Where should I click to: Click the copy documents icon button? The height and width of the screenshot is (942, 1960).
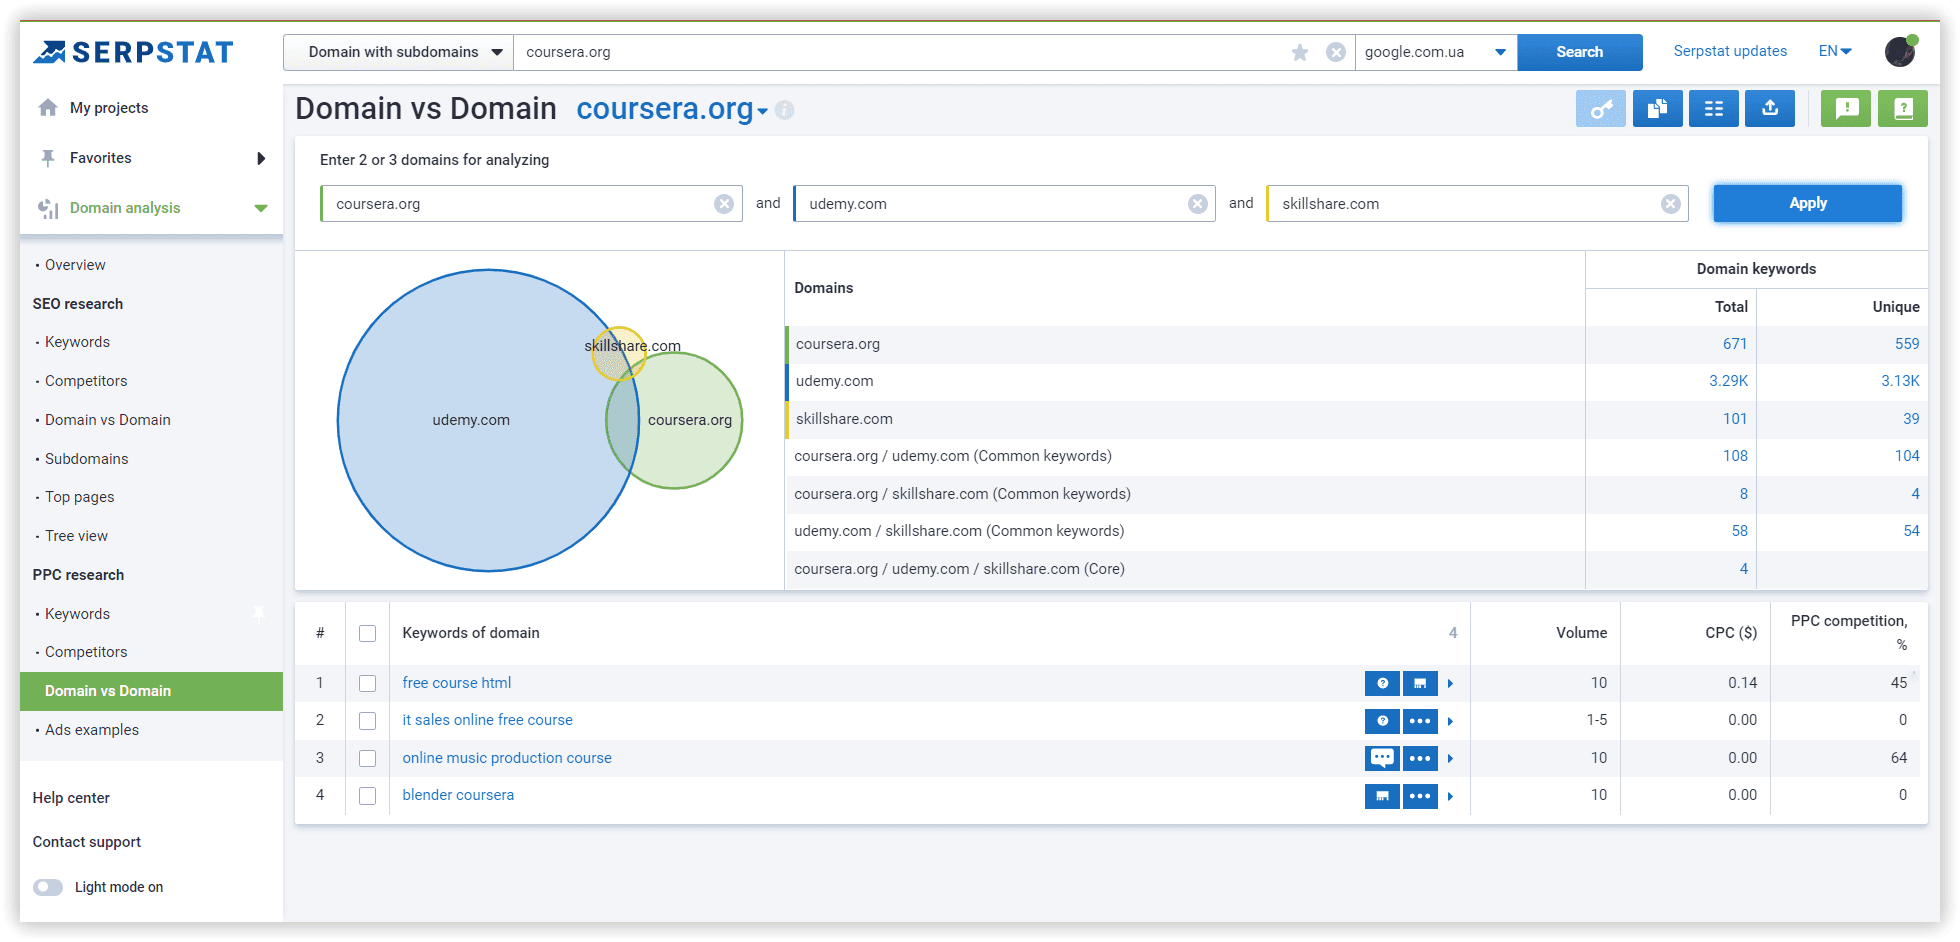coord(1657,108)
